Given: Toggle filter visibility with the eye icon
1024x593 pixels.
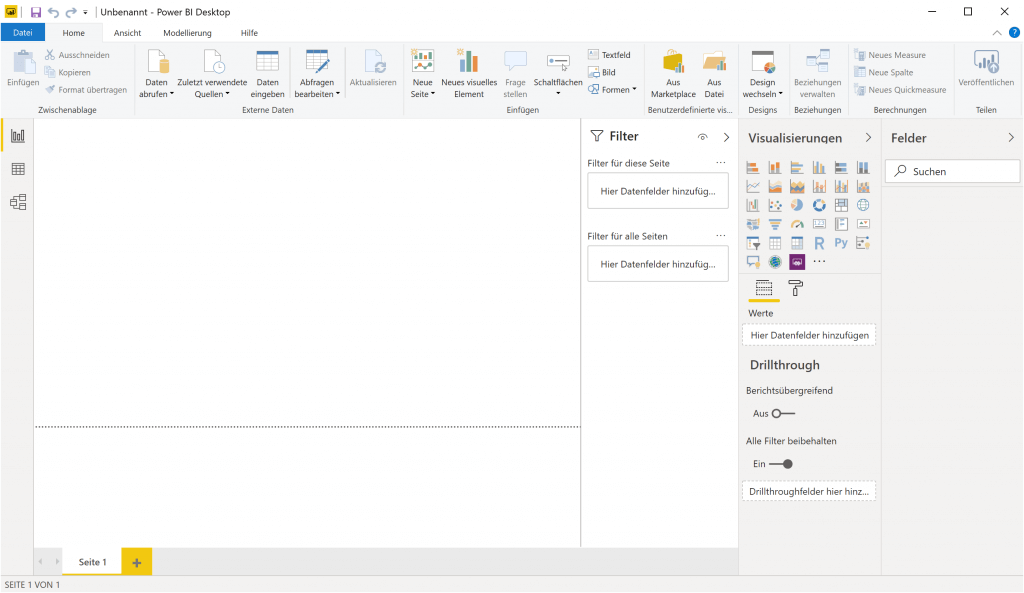Looking at the screenshot, I should (x=702, y=137).
